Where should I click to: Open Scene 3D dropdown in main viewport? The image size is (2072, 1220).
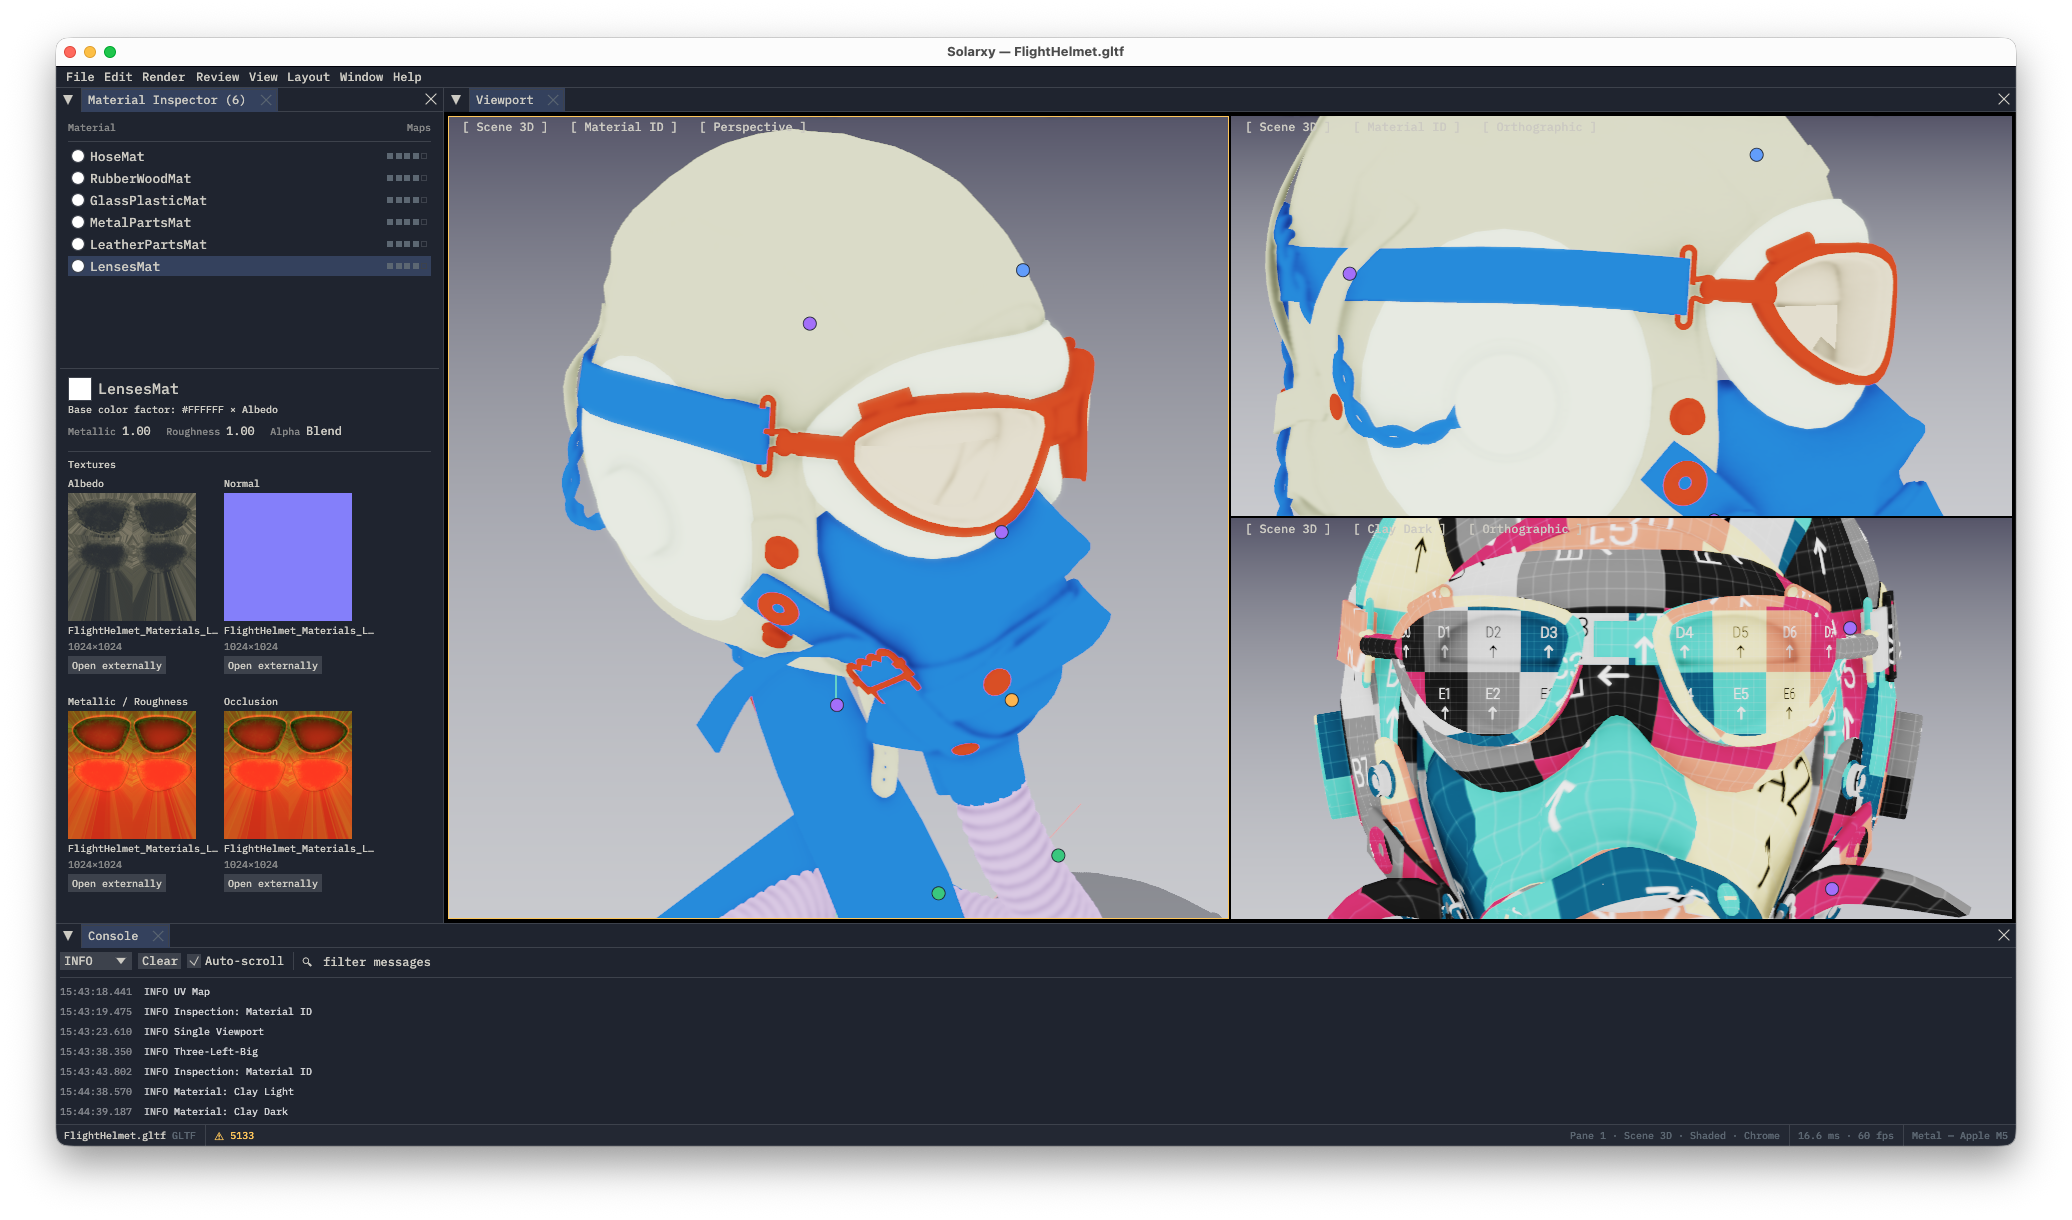tap(505, 127)
